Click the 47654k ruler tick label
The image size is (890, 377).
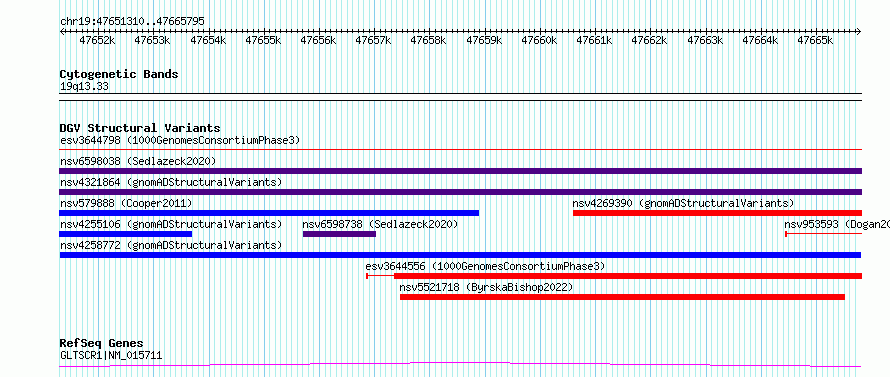tap(208, 40)
